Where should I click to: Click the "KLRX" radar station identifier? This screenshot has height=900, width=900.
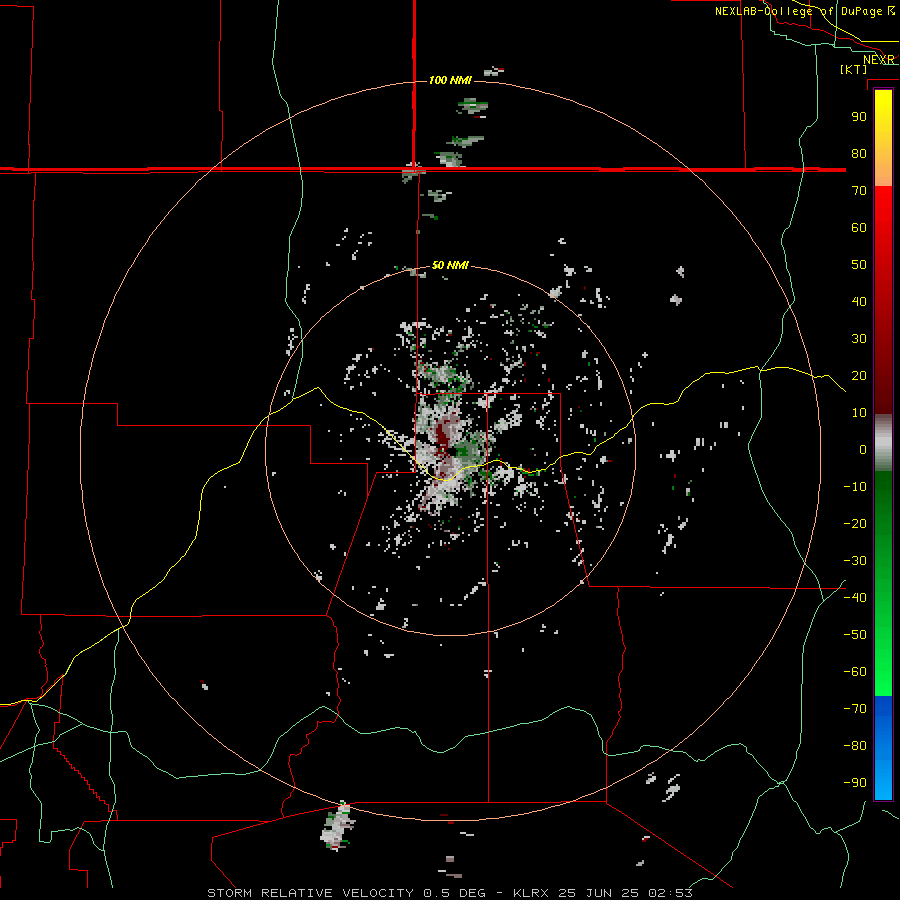(531, 893)
